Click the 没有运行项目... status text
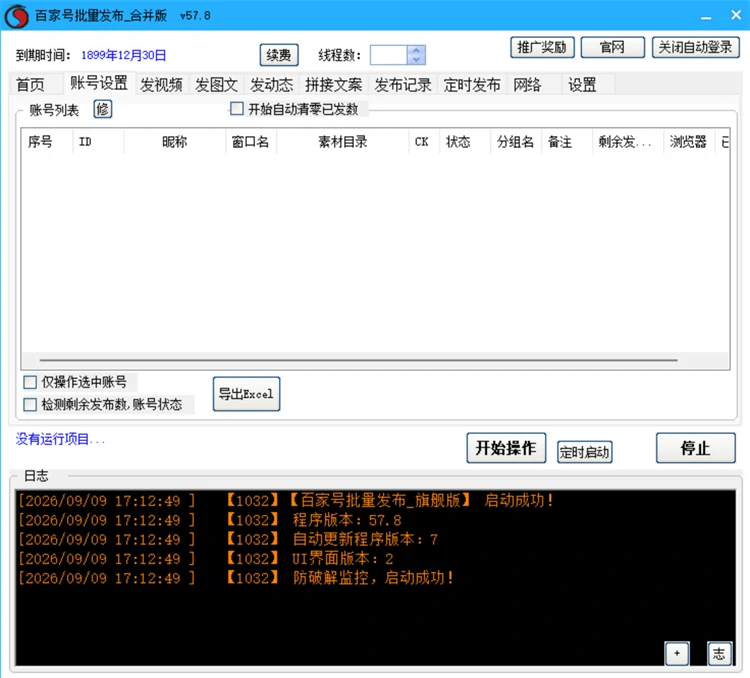The width and height of the screenshot is (750, 678). pyautogui.click(x=60, y=439)
